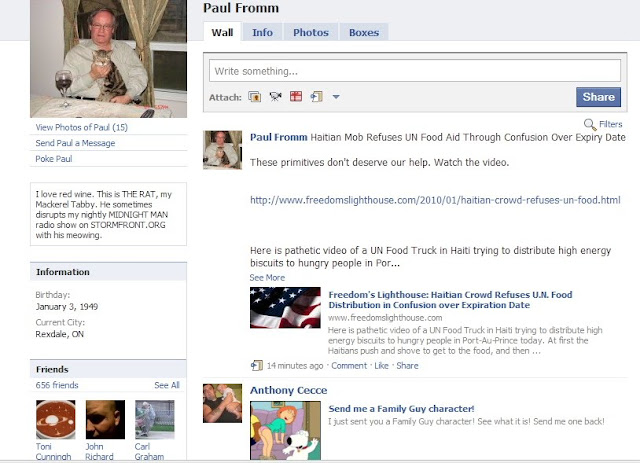The image size is (640, 463).
Task: Open the Photos tab
Action: [x=311, y=32]
